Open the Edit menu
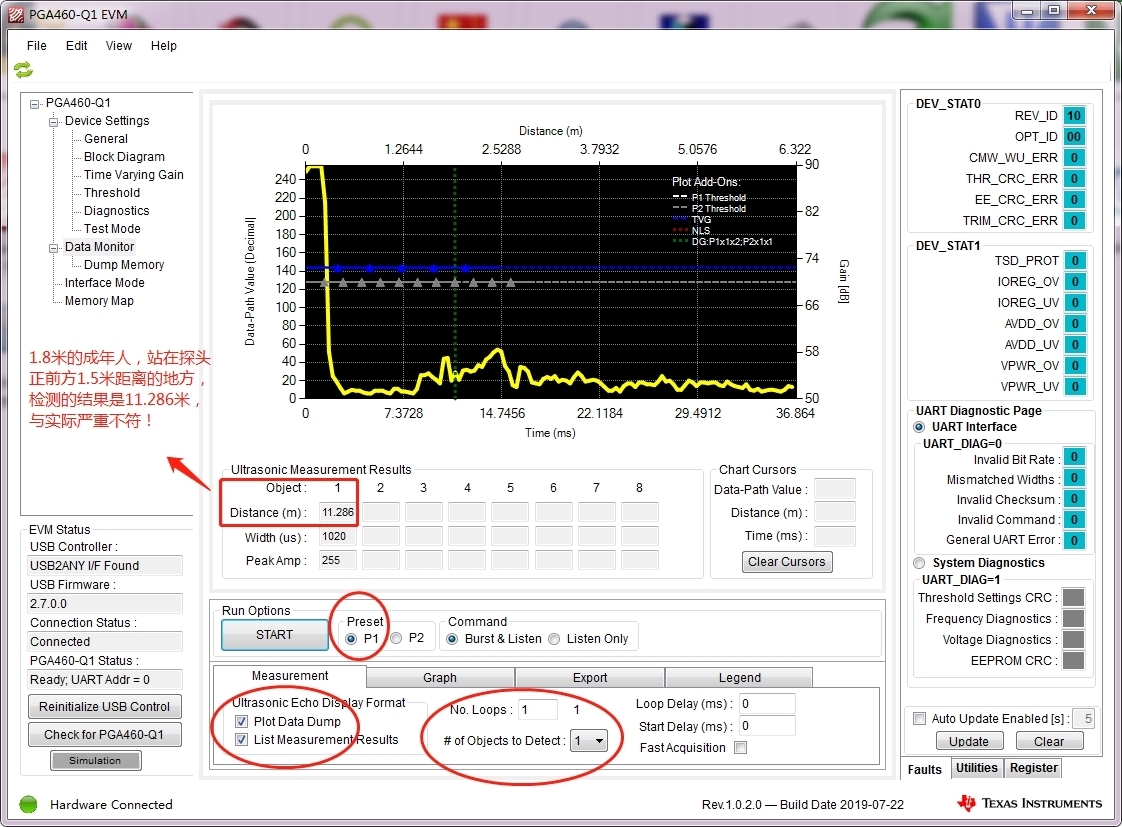The image size is (1122, 827). tap(77, 46)
